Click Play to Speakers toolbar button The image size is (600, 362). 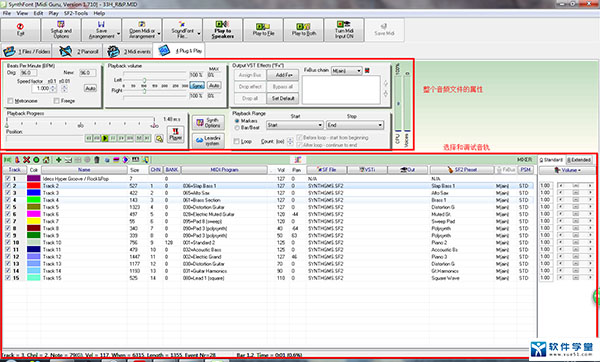[x=223, y=30]
